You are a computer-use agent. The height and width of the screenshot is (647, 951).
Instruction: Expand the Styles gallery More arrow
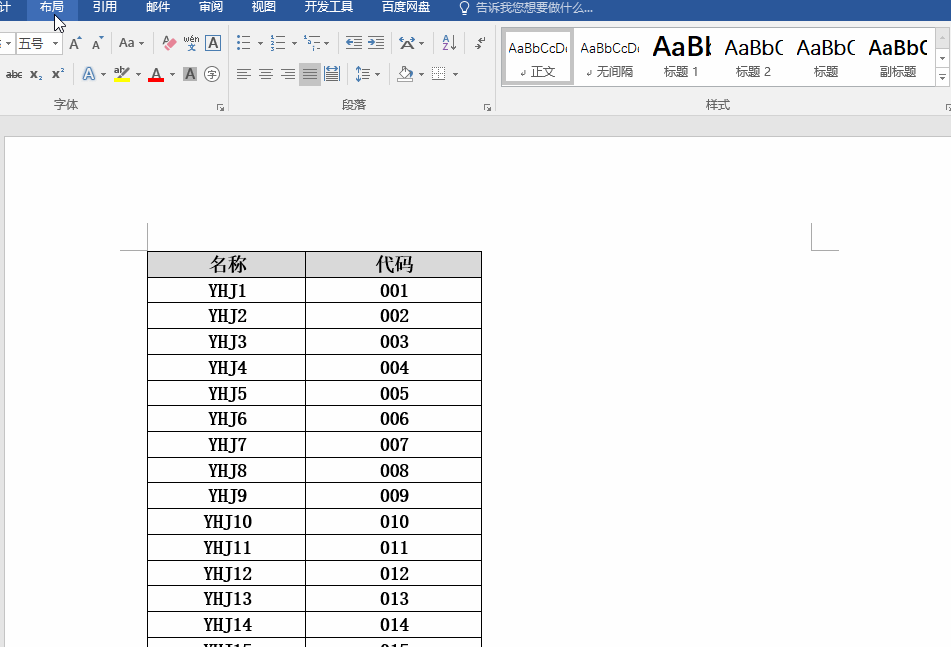942,77
